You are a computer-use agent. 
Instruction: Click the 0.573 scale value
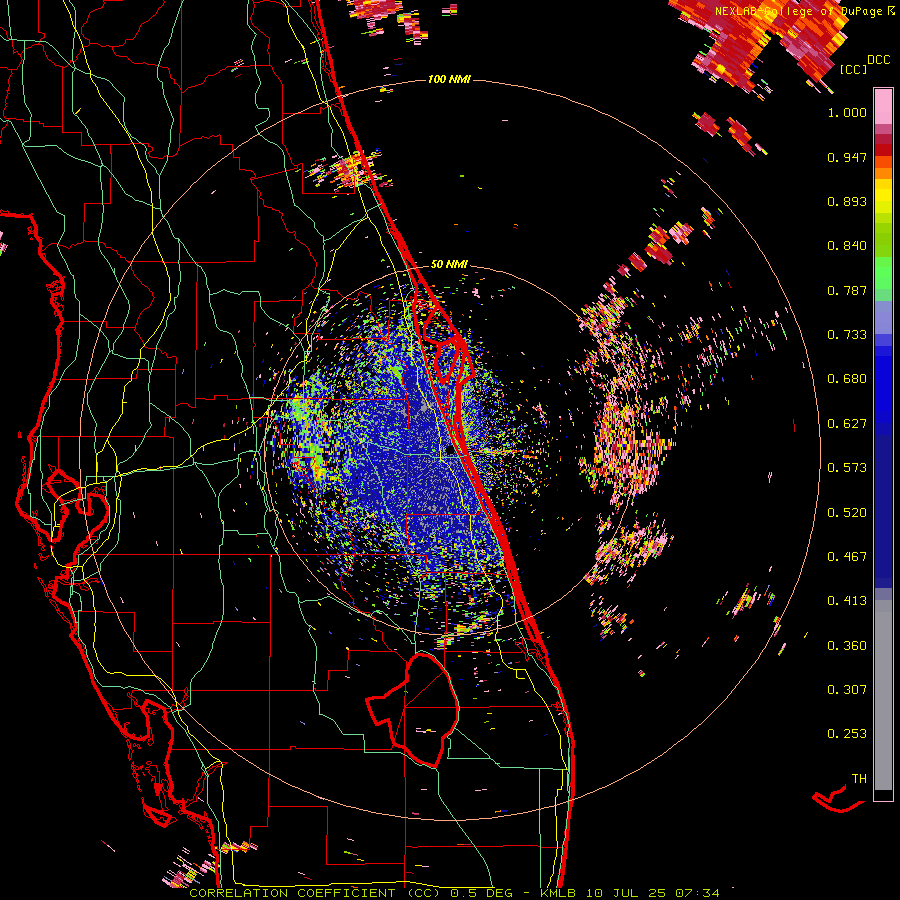pos(847,468)
